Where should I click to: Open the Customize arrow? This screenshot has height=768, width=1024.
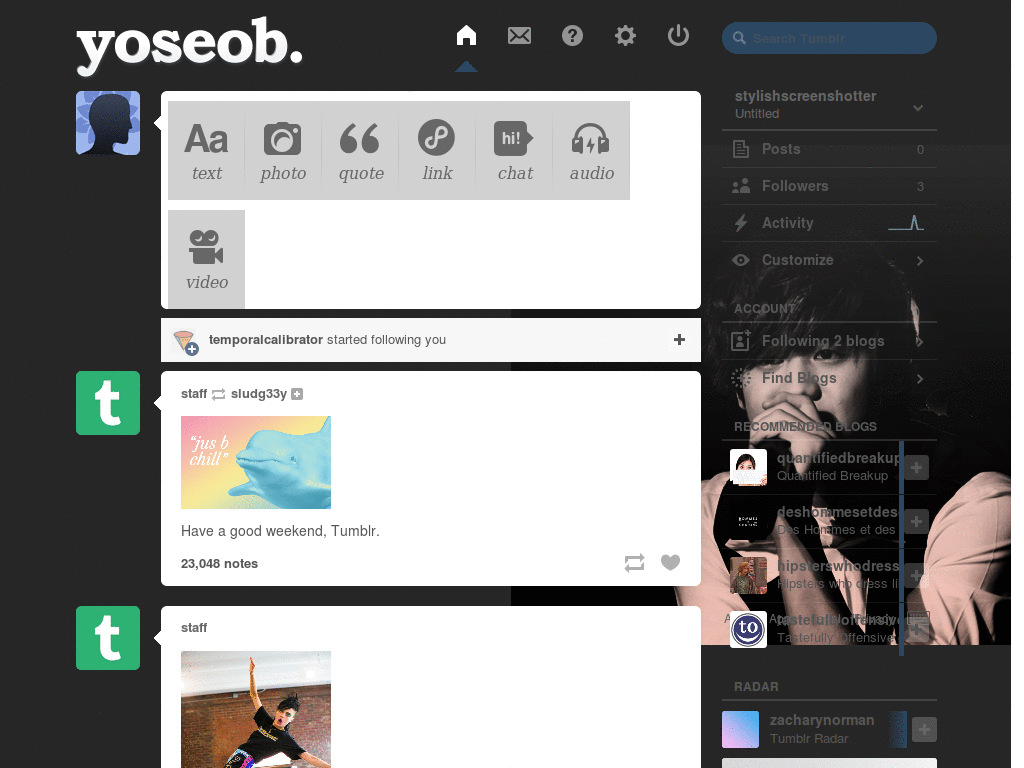(x=920, y=261)
